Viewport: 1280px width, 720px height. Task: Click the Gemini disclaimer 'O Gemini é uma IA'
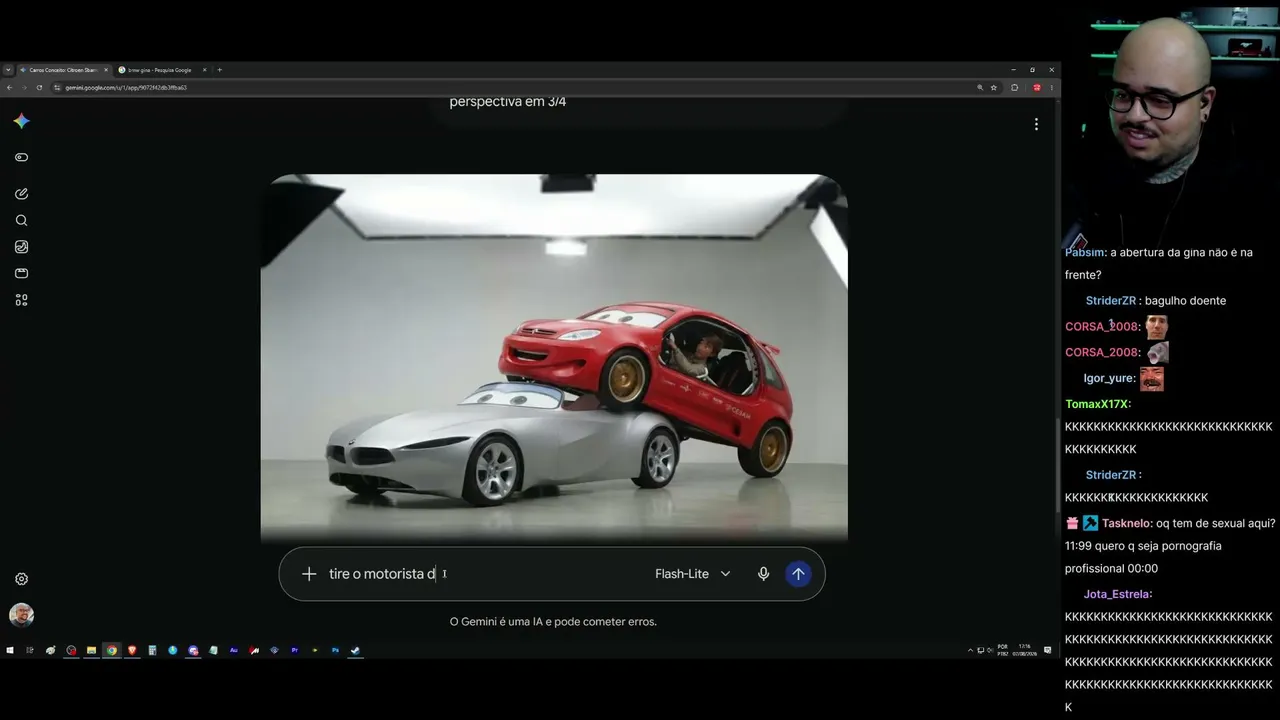click(x=553, y=622)
